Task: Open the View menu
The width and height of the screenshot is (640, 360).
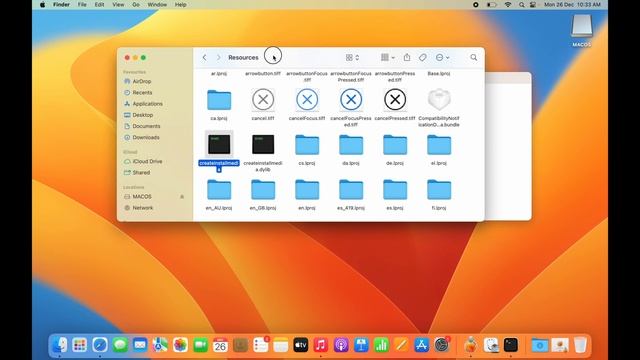Action: (x=118, y=4)
